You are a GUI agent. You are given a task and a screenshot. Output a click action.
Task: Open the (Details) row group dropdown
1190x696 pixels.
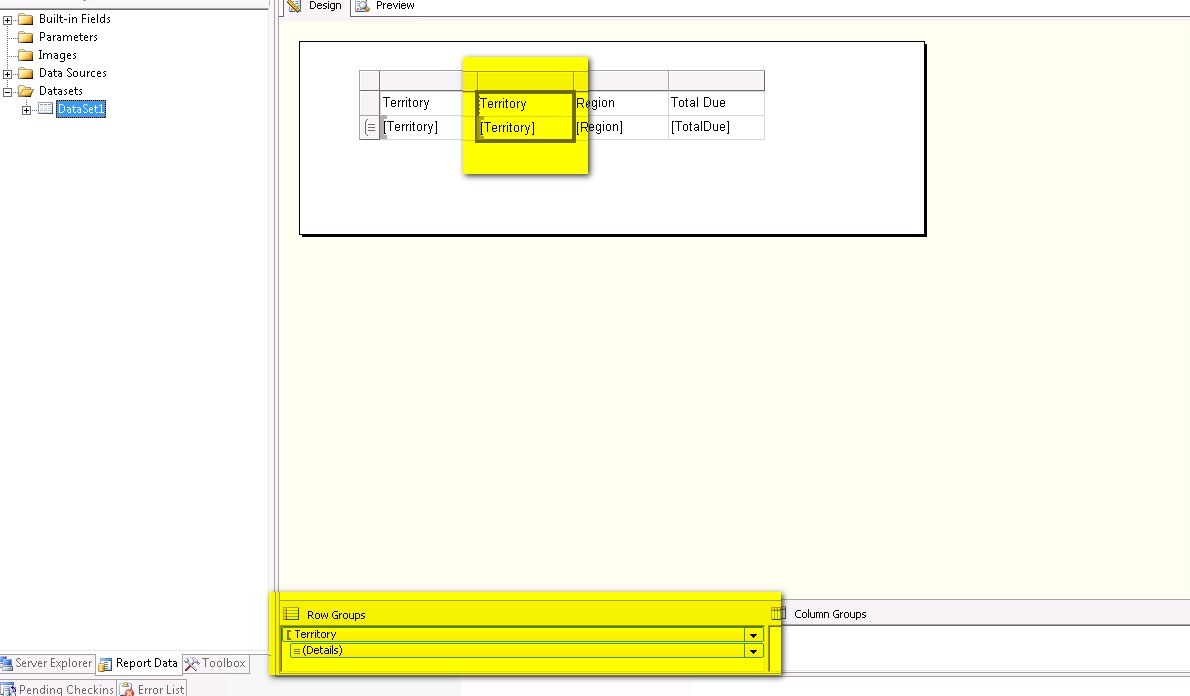[753, 650]
